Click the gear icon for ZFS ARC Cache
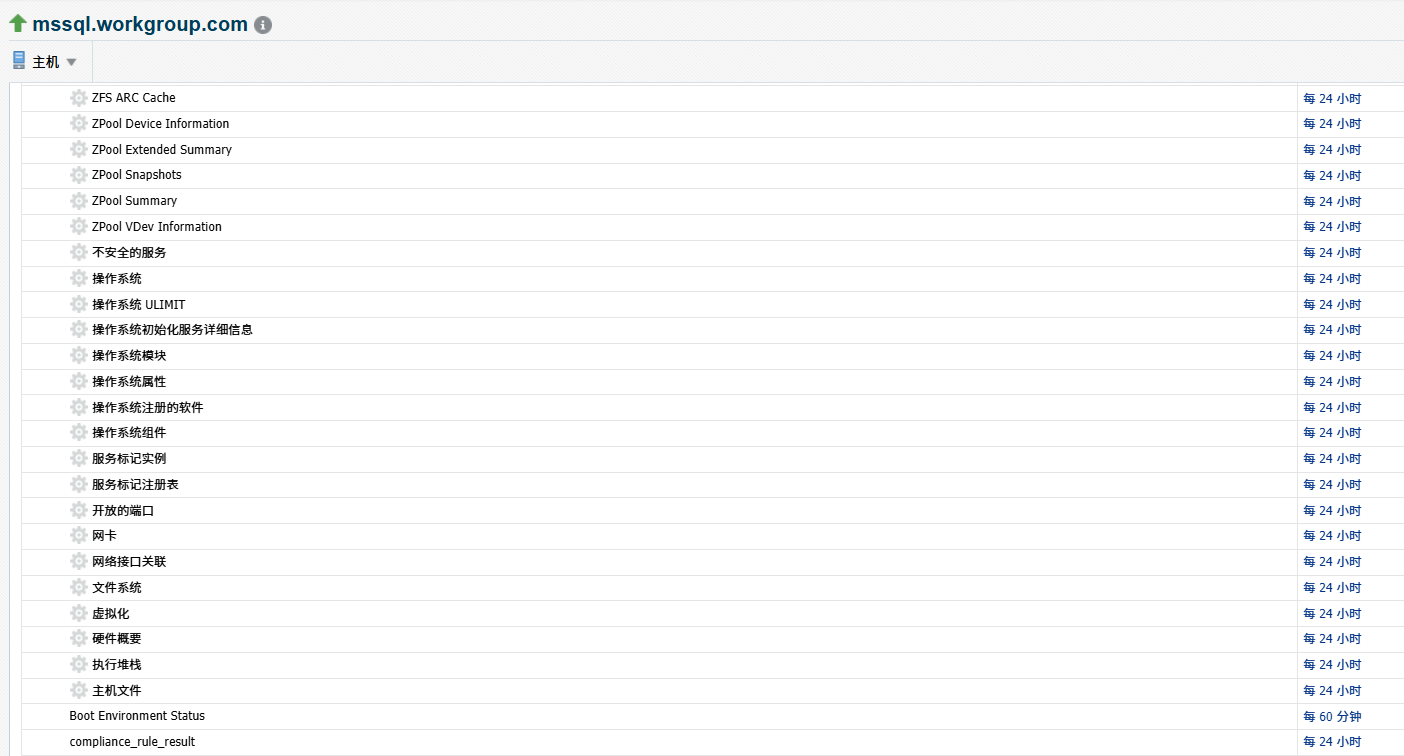Viewport: 1404px width, 756px height. pyautogui.click(x=79, y=98)
